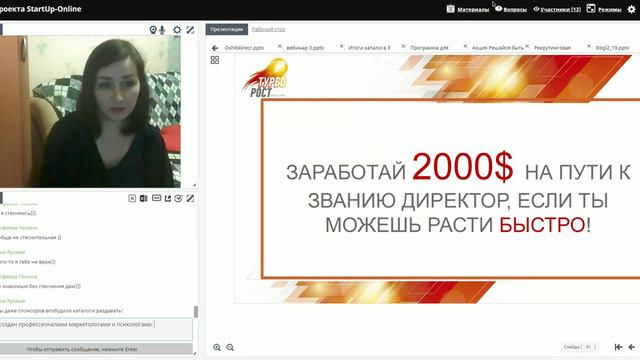
Task: Switch to the Рабочий стол tab
Action: (268, 29)
